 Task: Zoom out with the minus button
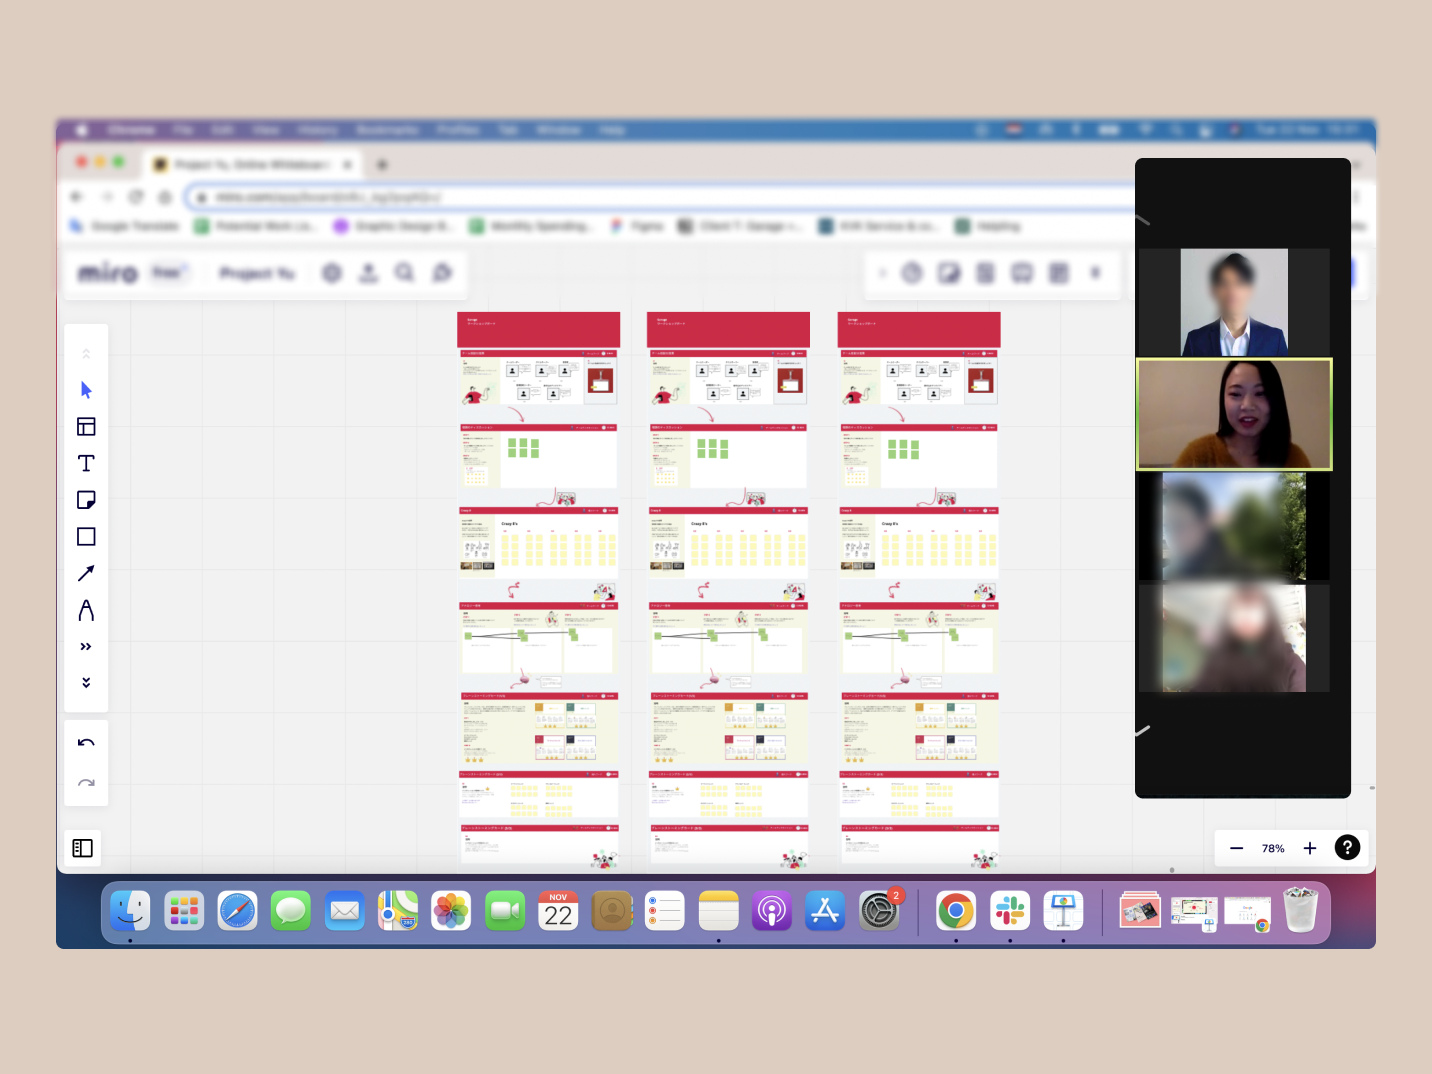(1236, 848)
